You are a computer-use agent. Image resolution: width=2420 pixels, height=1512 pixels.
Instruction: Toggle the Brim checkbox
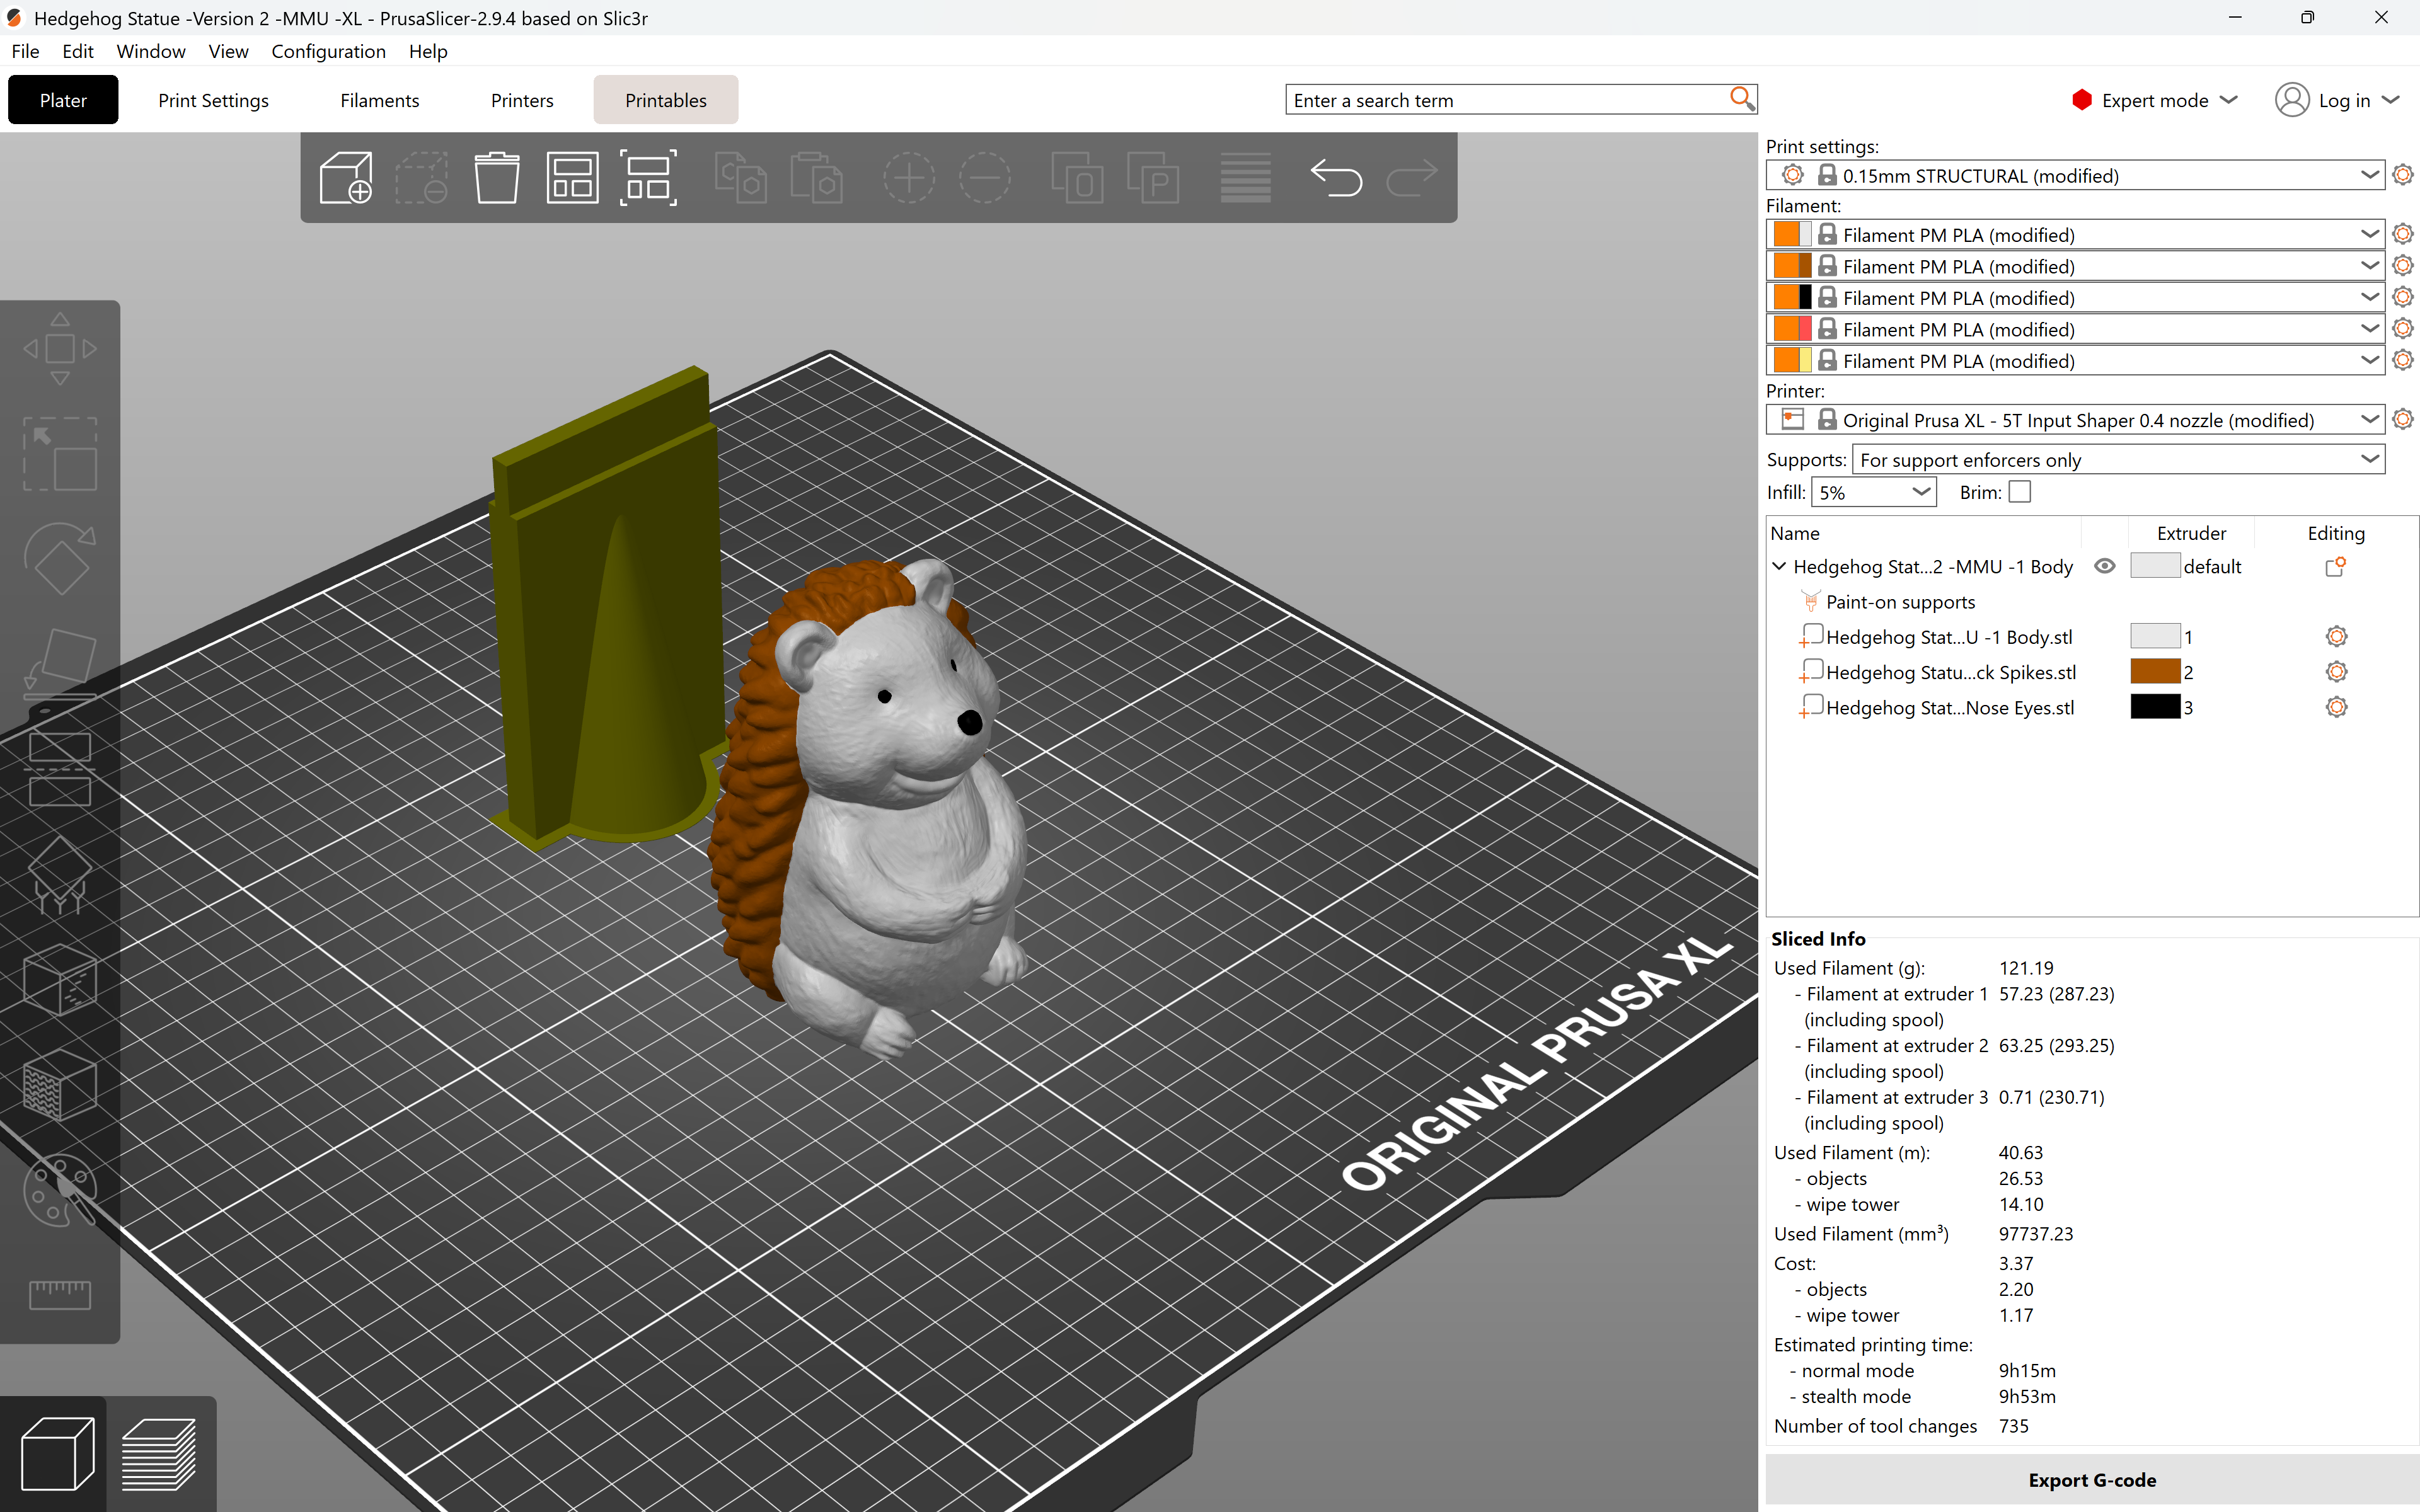click(2019, 492)
